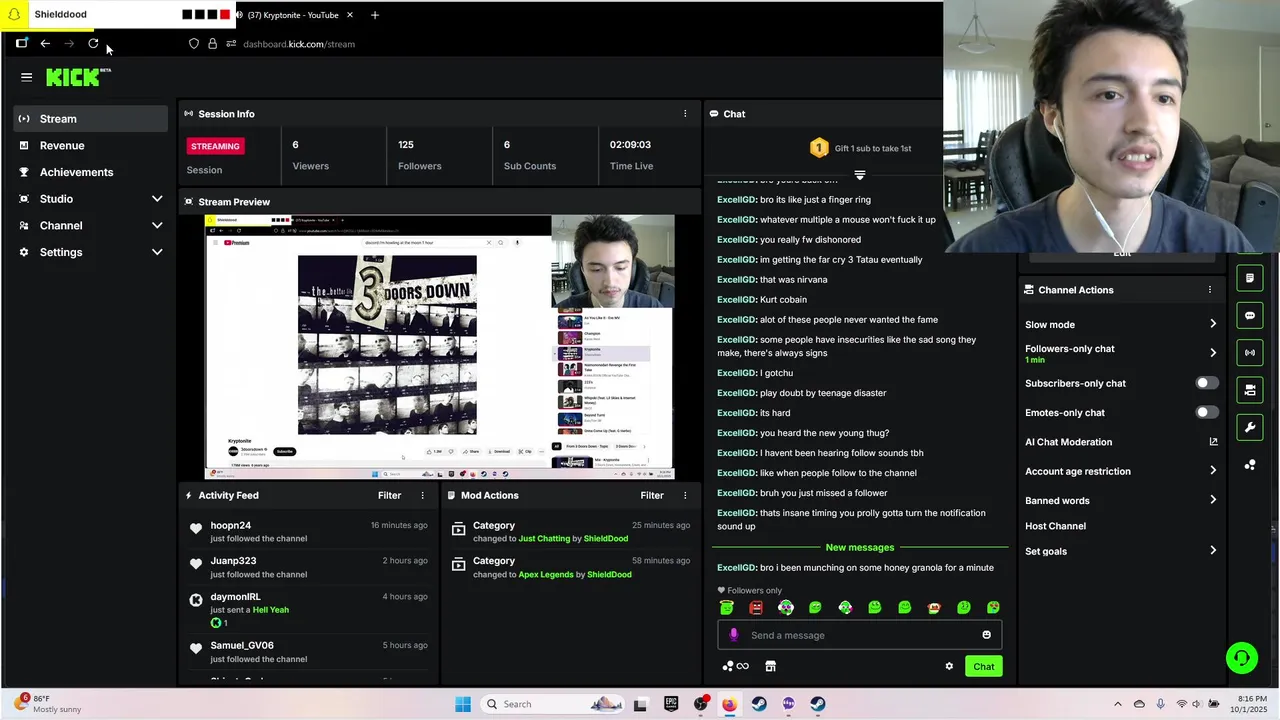Show hidden system tray icons
This screenshot has height=720, width=1280.
1118,704
